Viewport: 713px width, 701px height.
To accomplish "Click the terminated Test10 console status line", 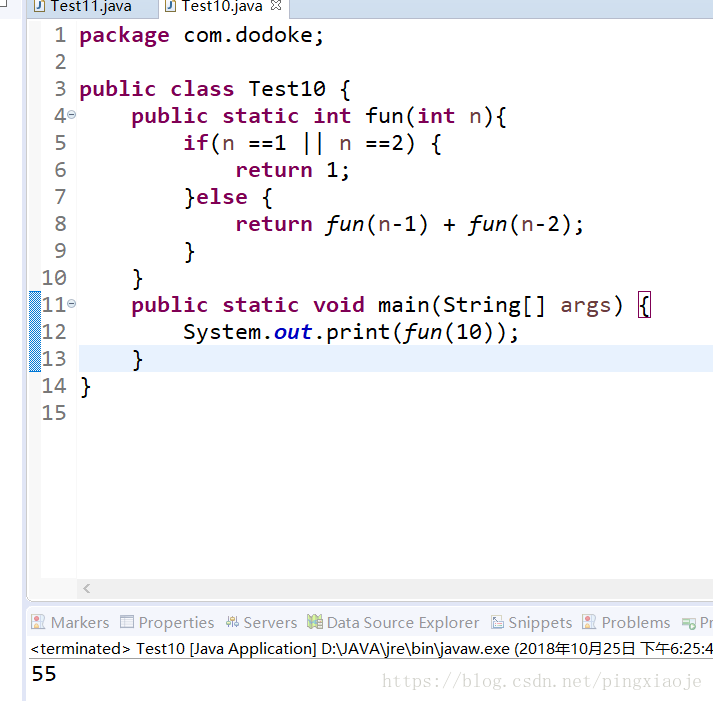I will click(371, 649).
